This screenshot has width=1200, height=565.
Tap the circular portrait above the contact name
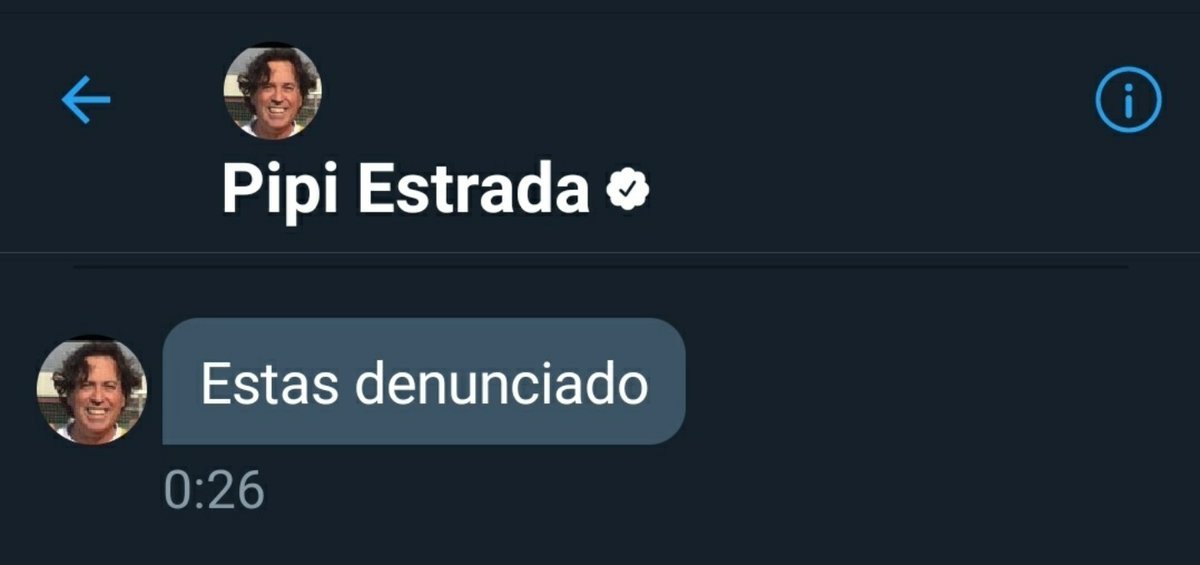[272, 92]
